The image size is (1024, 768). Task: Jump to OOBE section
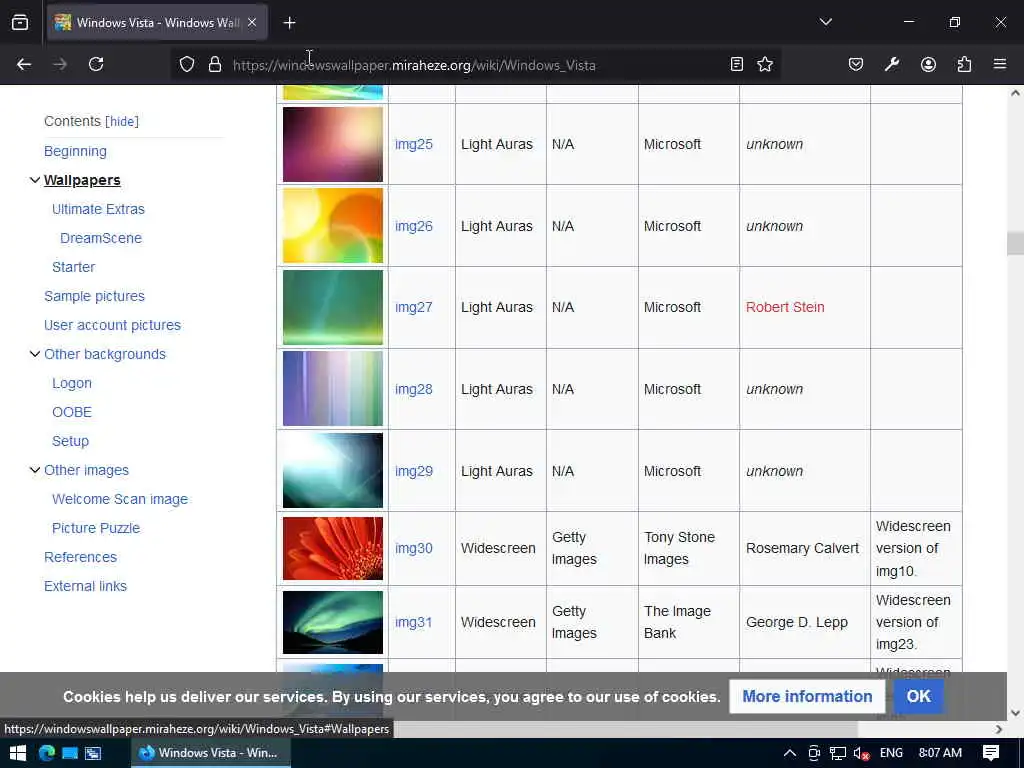tap(72, 412)
